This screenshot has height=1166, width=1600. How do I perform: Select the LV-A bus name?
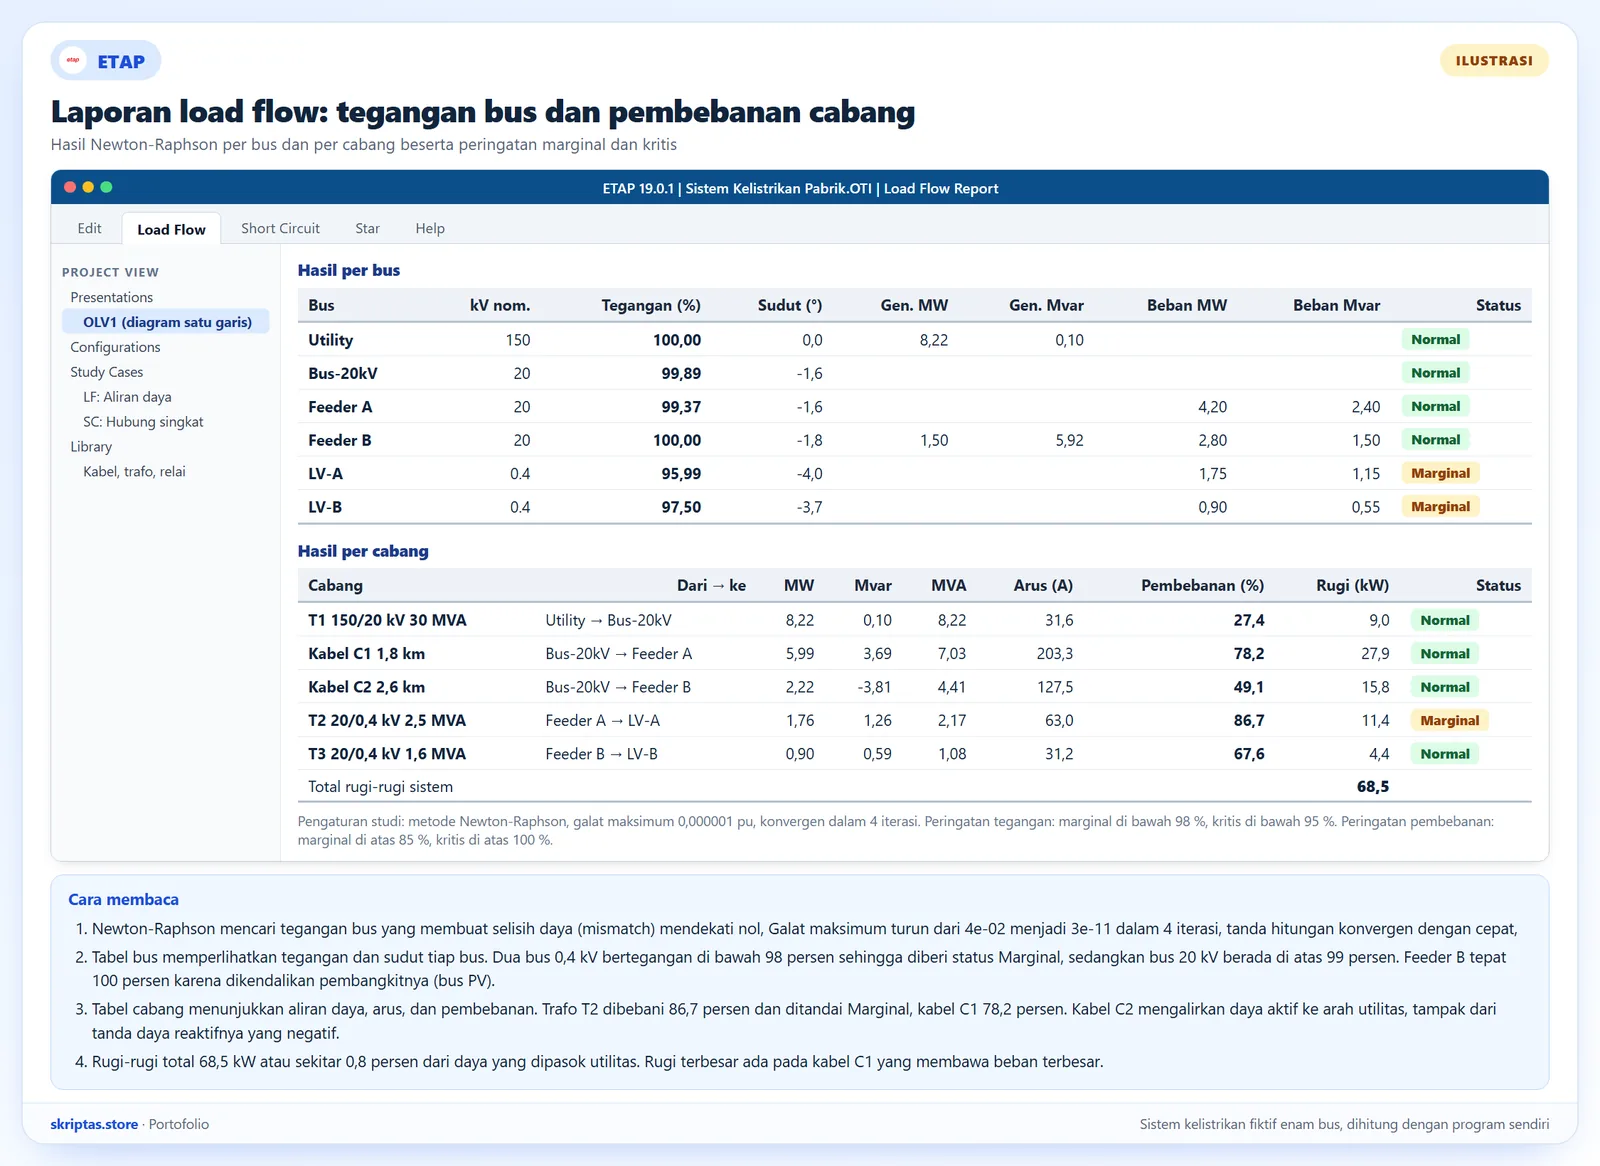(x=325, y=474)
